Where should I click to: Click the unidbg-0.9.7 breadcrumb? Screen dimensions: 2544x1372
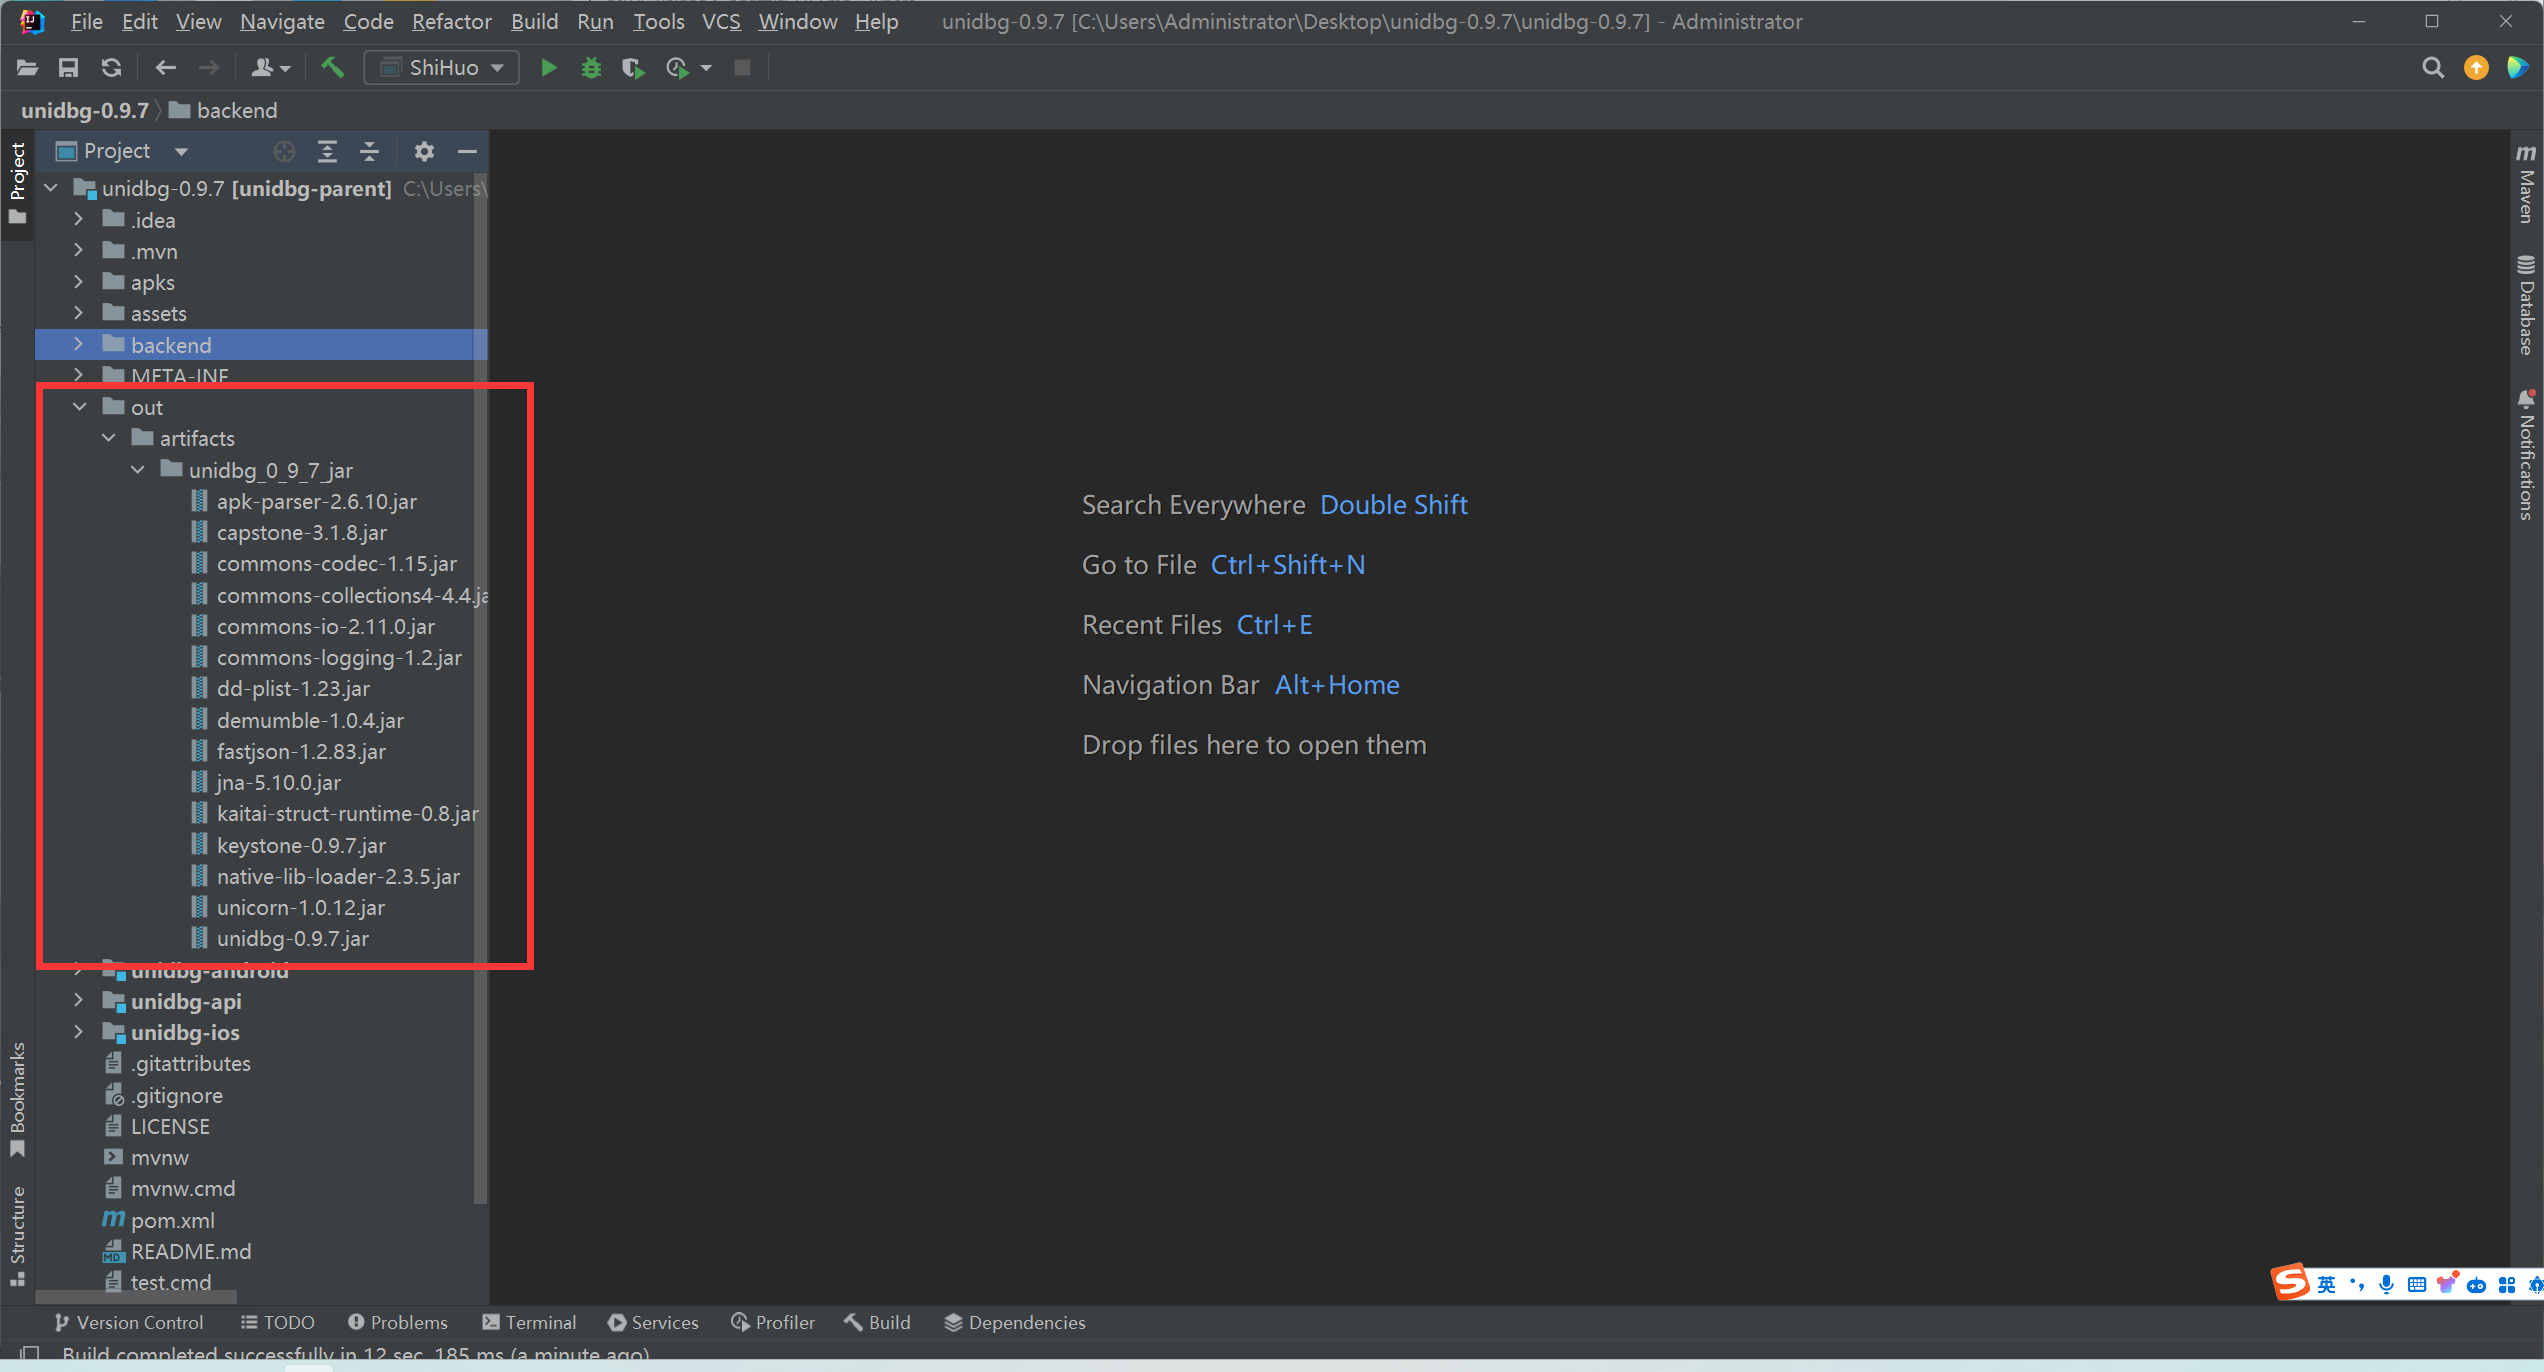point(85,110)
